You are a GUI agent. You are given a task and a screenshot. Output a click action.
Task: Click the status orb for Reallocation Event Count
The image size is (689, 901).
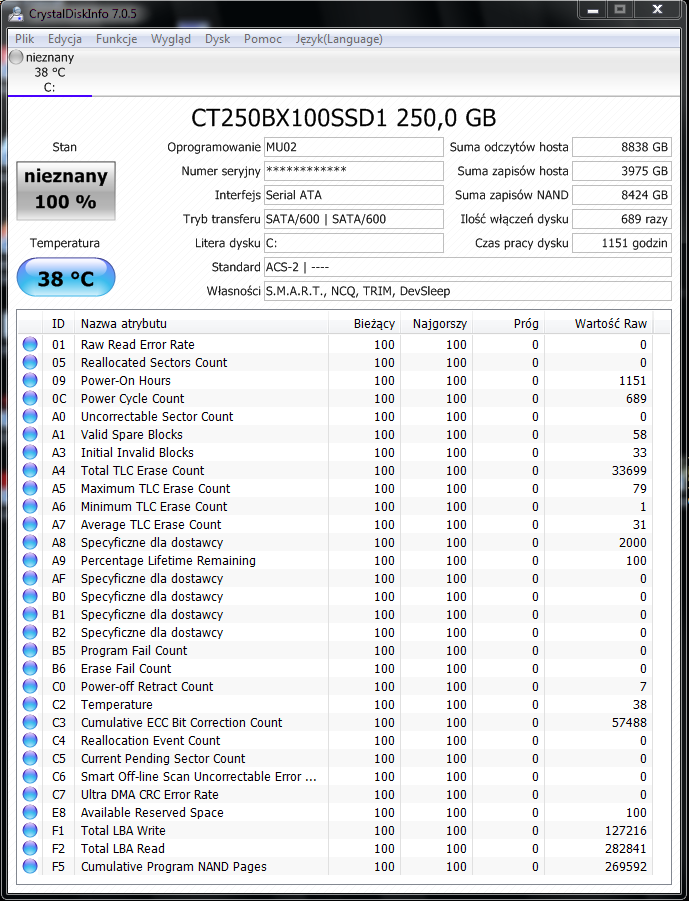(30, 740)
